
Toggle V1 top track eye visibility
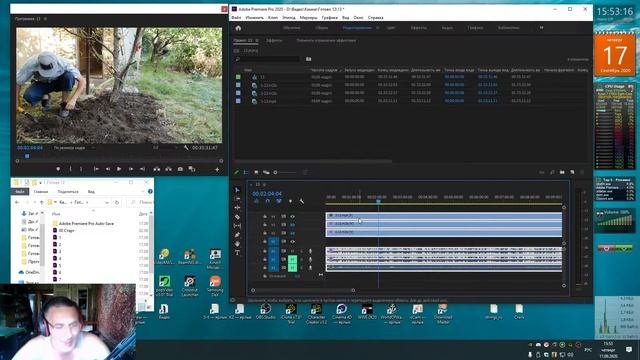point(292,216)
